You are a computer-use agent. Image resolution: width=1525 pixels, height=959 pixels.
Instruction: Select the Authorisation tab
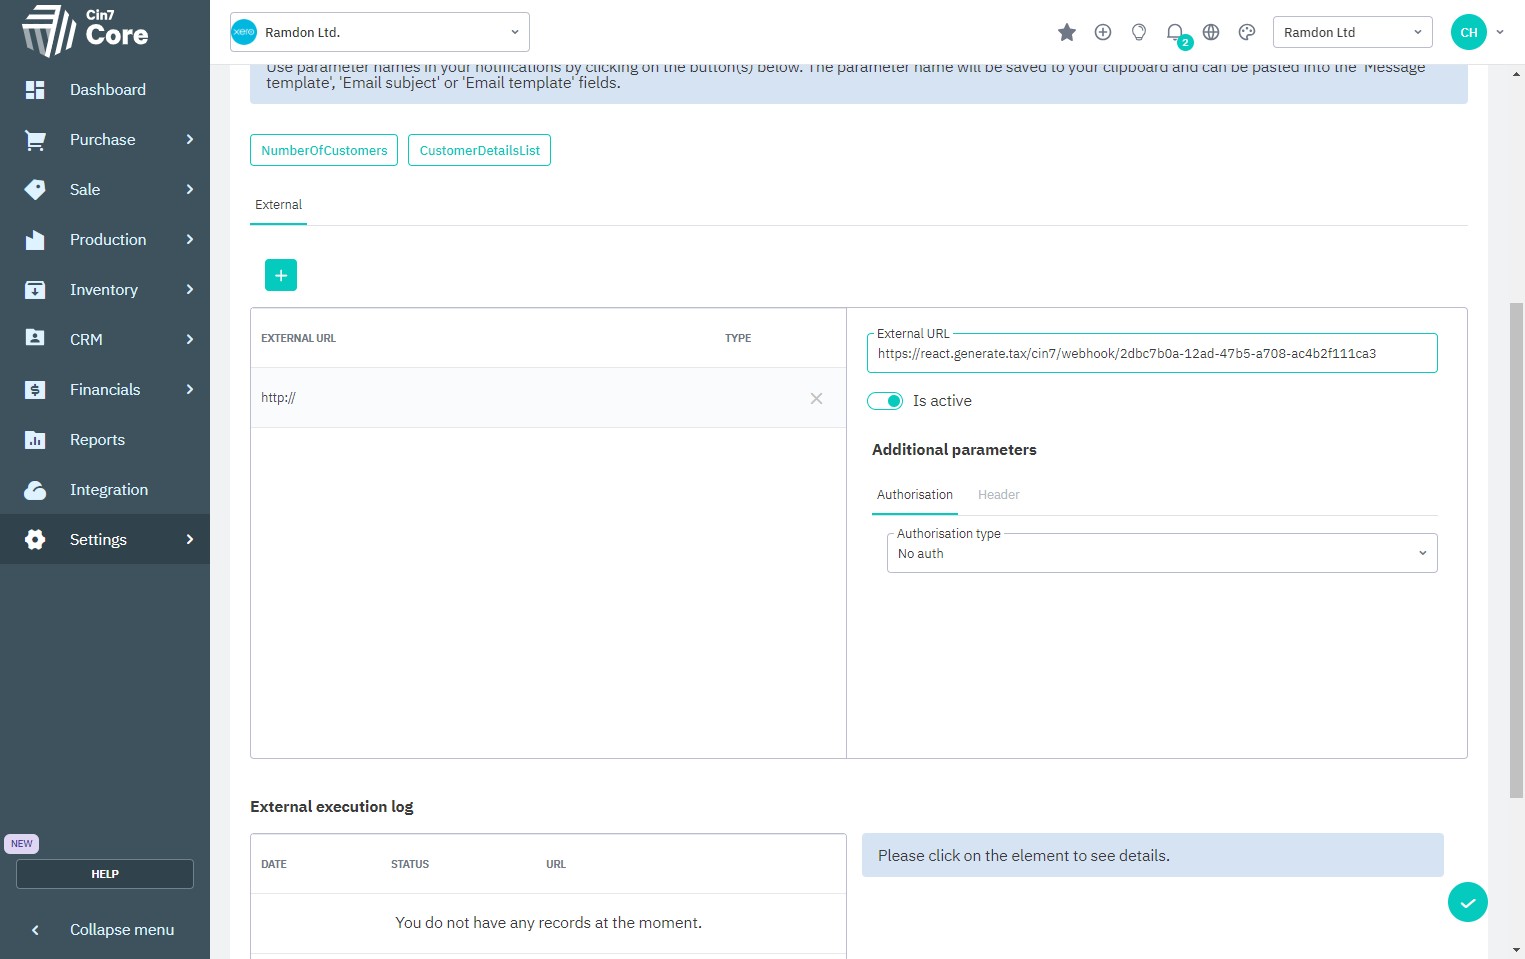914,495
